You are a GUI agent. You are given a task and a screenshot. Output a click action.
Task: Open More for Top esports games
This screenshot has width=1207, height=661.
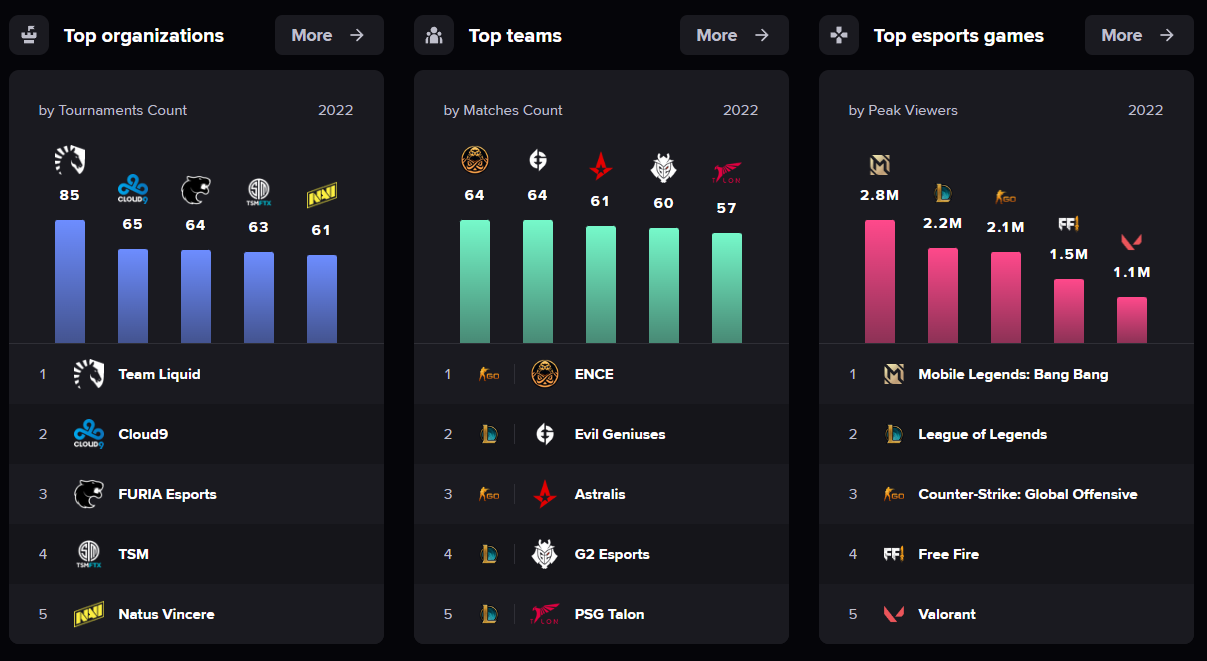coord(1139,34)
